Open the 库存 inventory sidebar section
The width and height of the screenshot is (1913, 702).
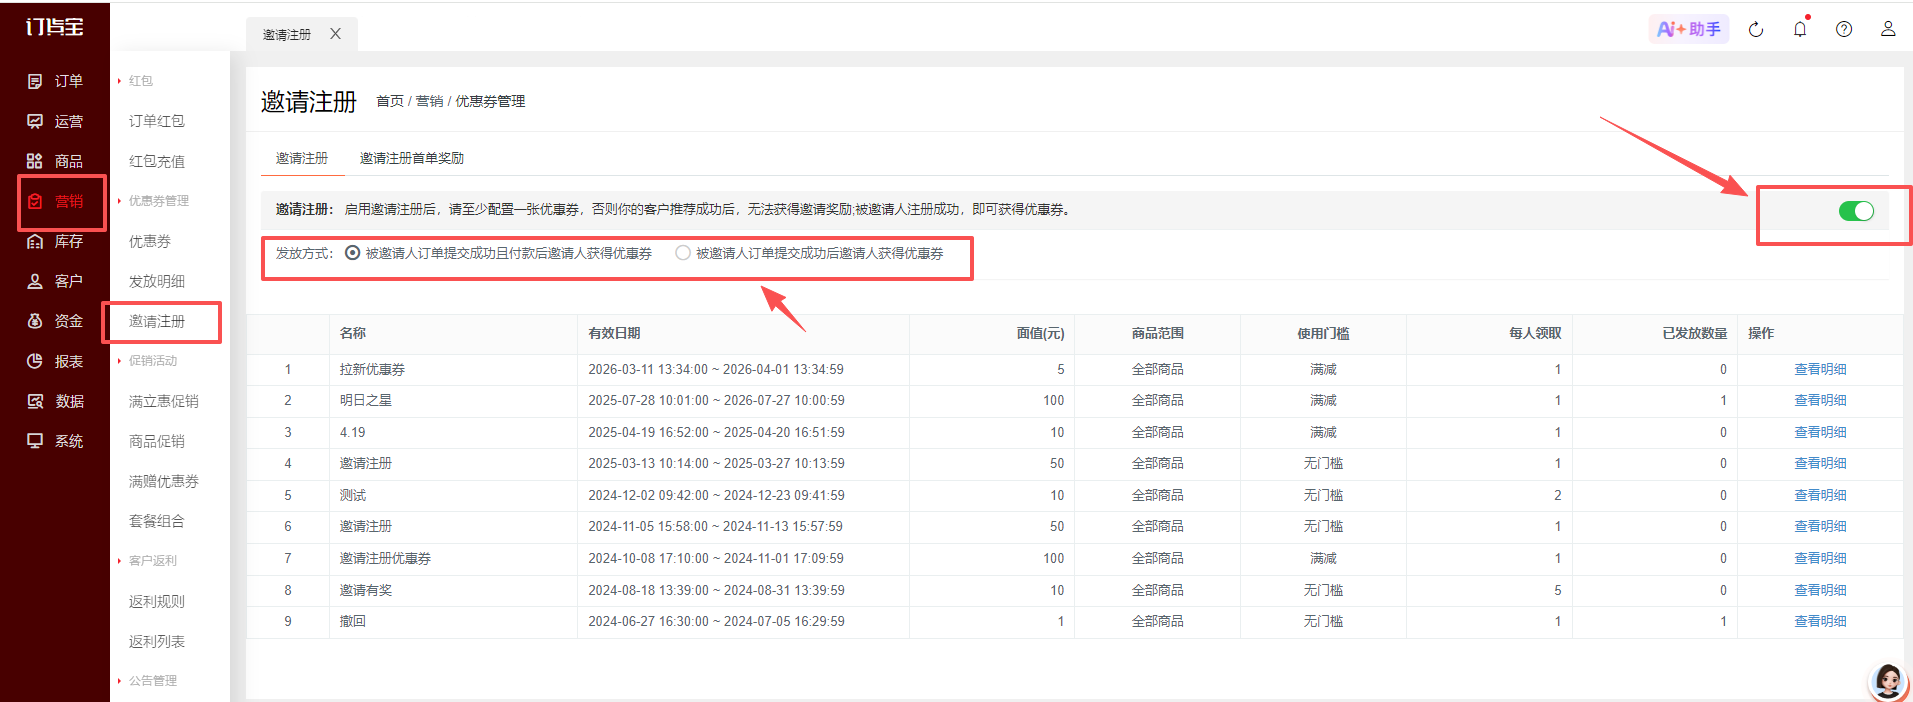click(x=55, y=241)
